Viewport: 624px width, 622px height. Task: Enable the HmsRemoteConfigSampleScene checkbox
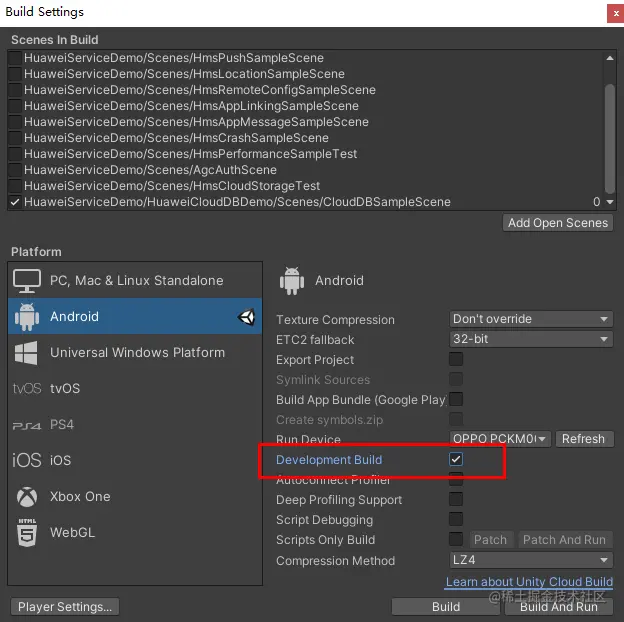click(x=15, y=90)
